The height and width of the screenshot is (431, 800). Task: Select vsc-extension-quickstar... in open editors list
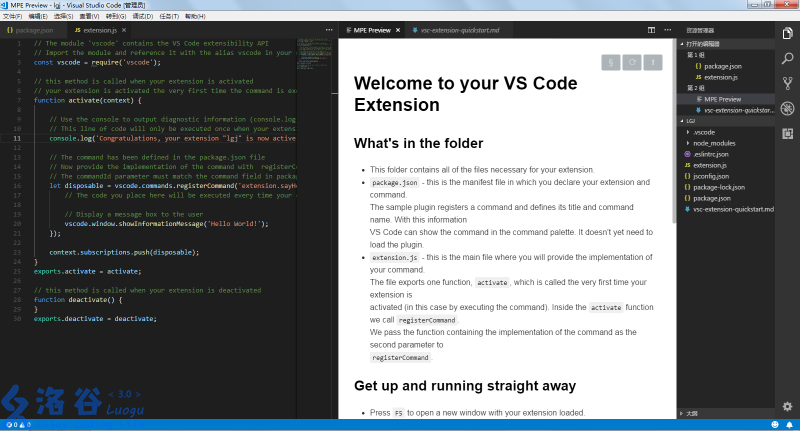point(726,110)
